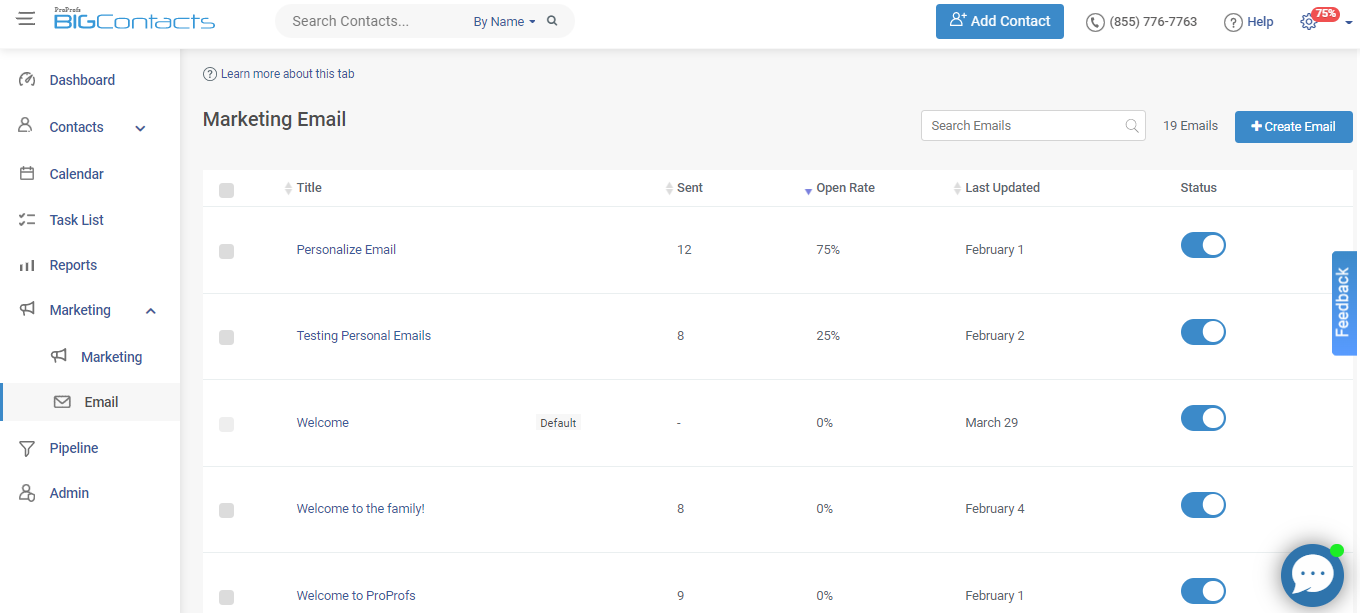Click the Create Email button
Screen dimensions: 1360x613
point(1293,126)
